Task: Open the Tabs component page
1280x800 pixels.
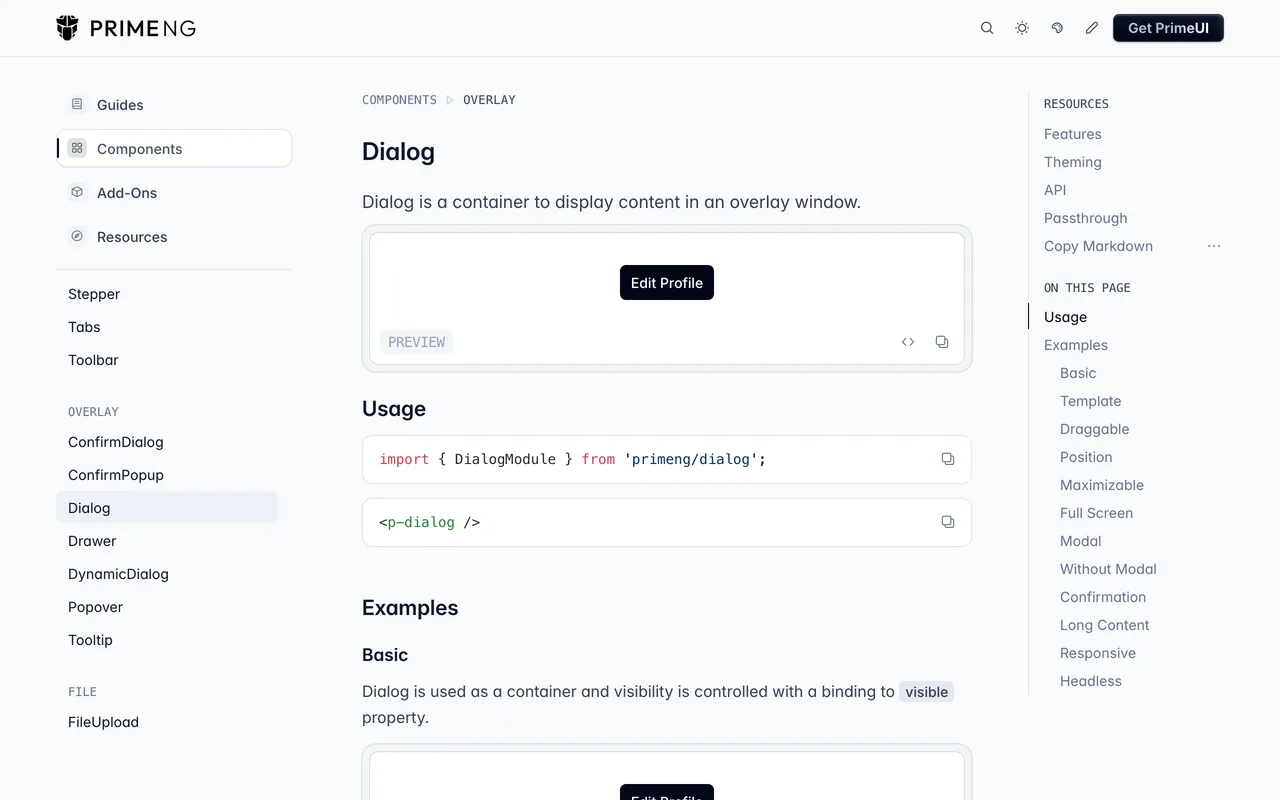Action: (x=84, y=327)
